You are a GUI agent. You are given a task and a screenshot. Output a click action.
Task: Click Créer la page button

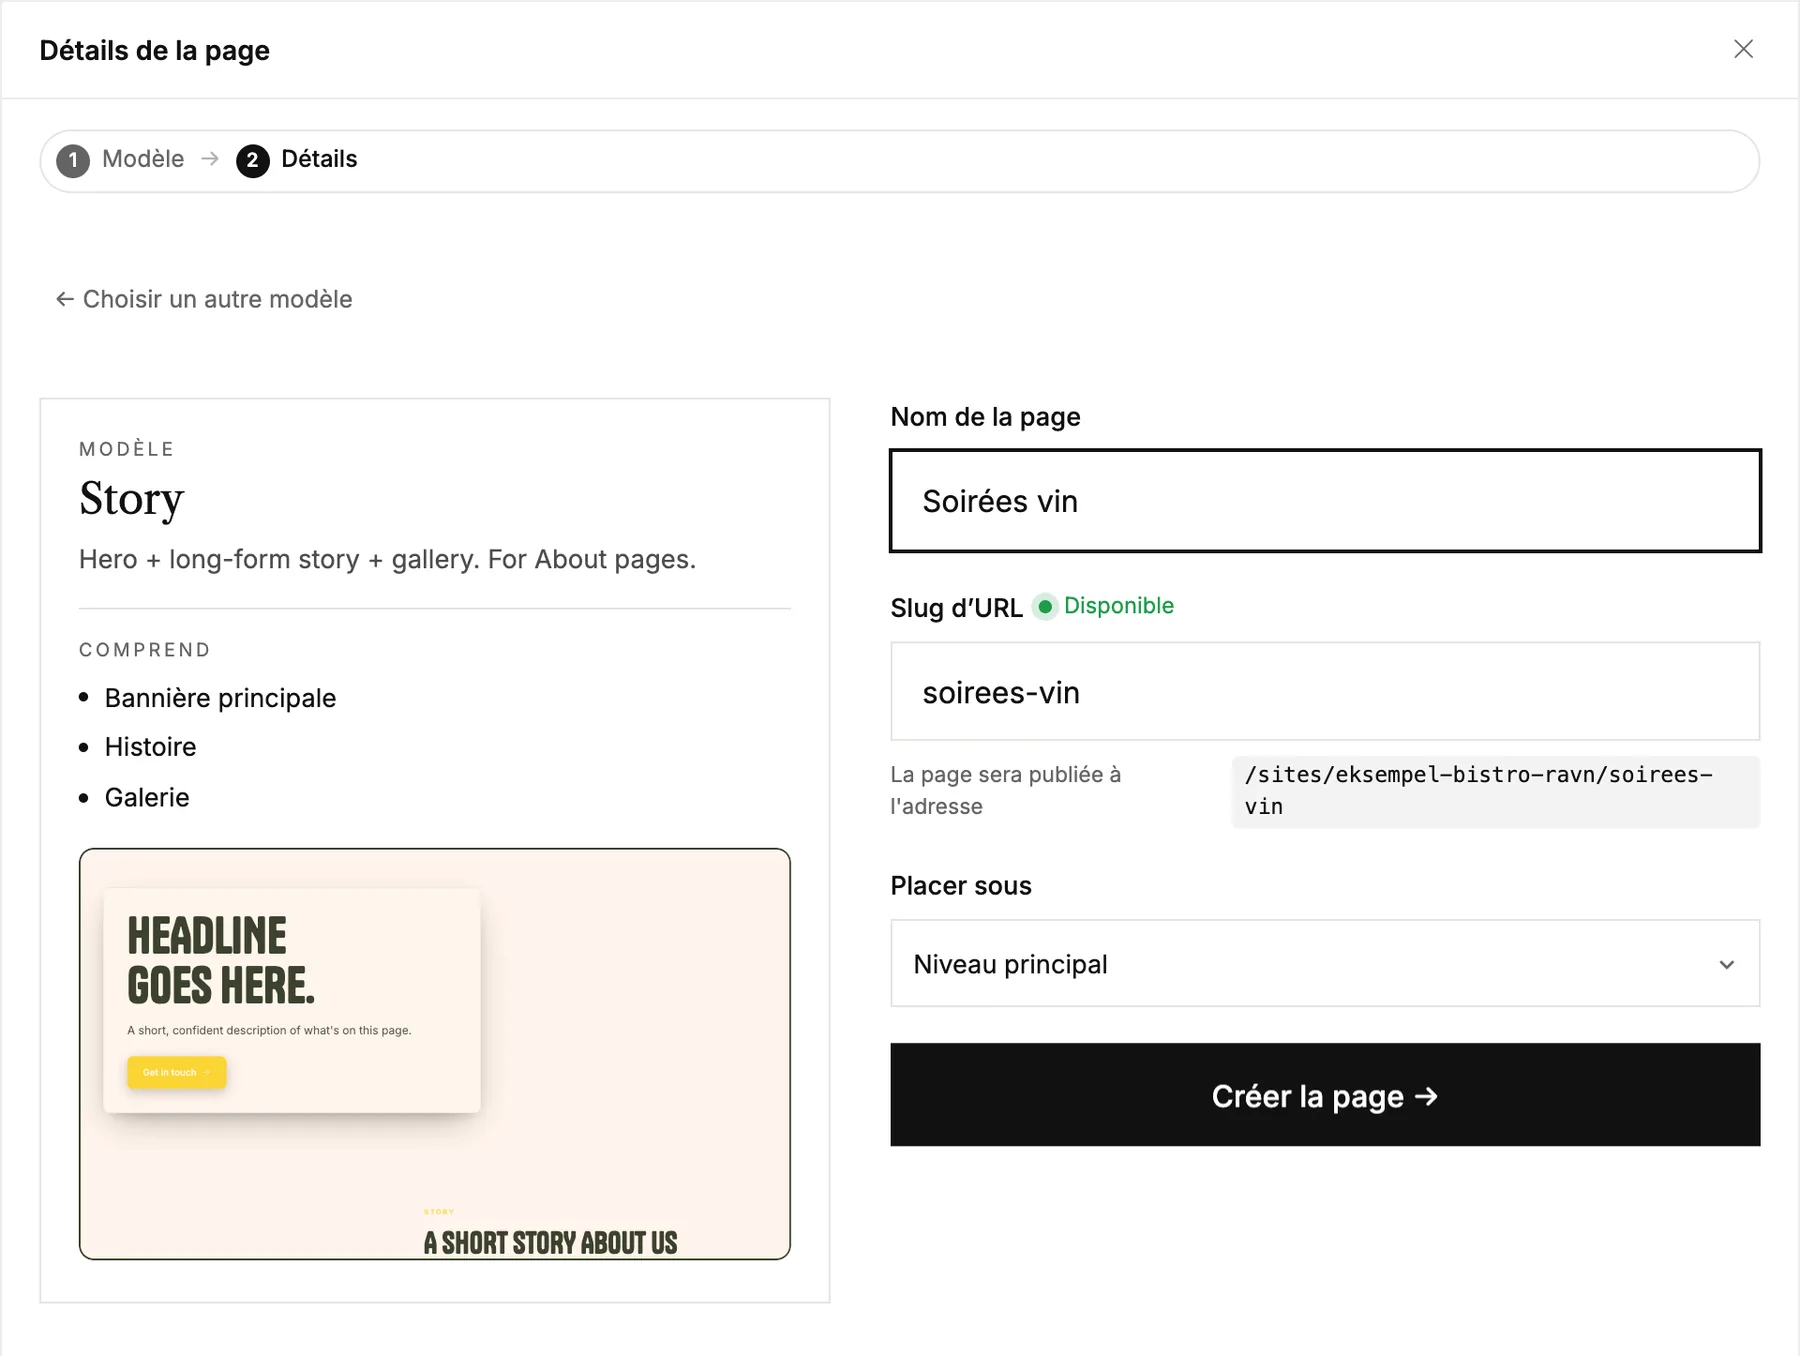click(1325, 1095)
